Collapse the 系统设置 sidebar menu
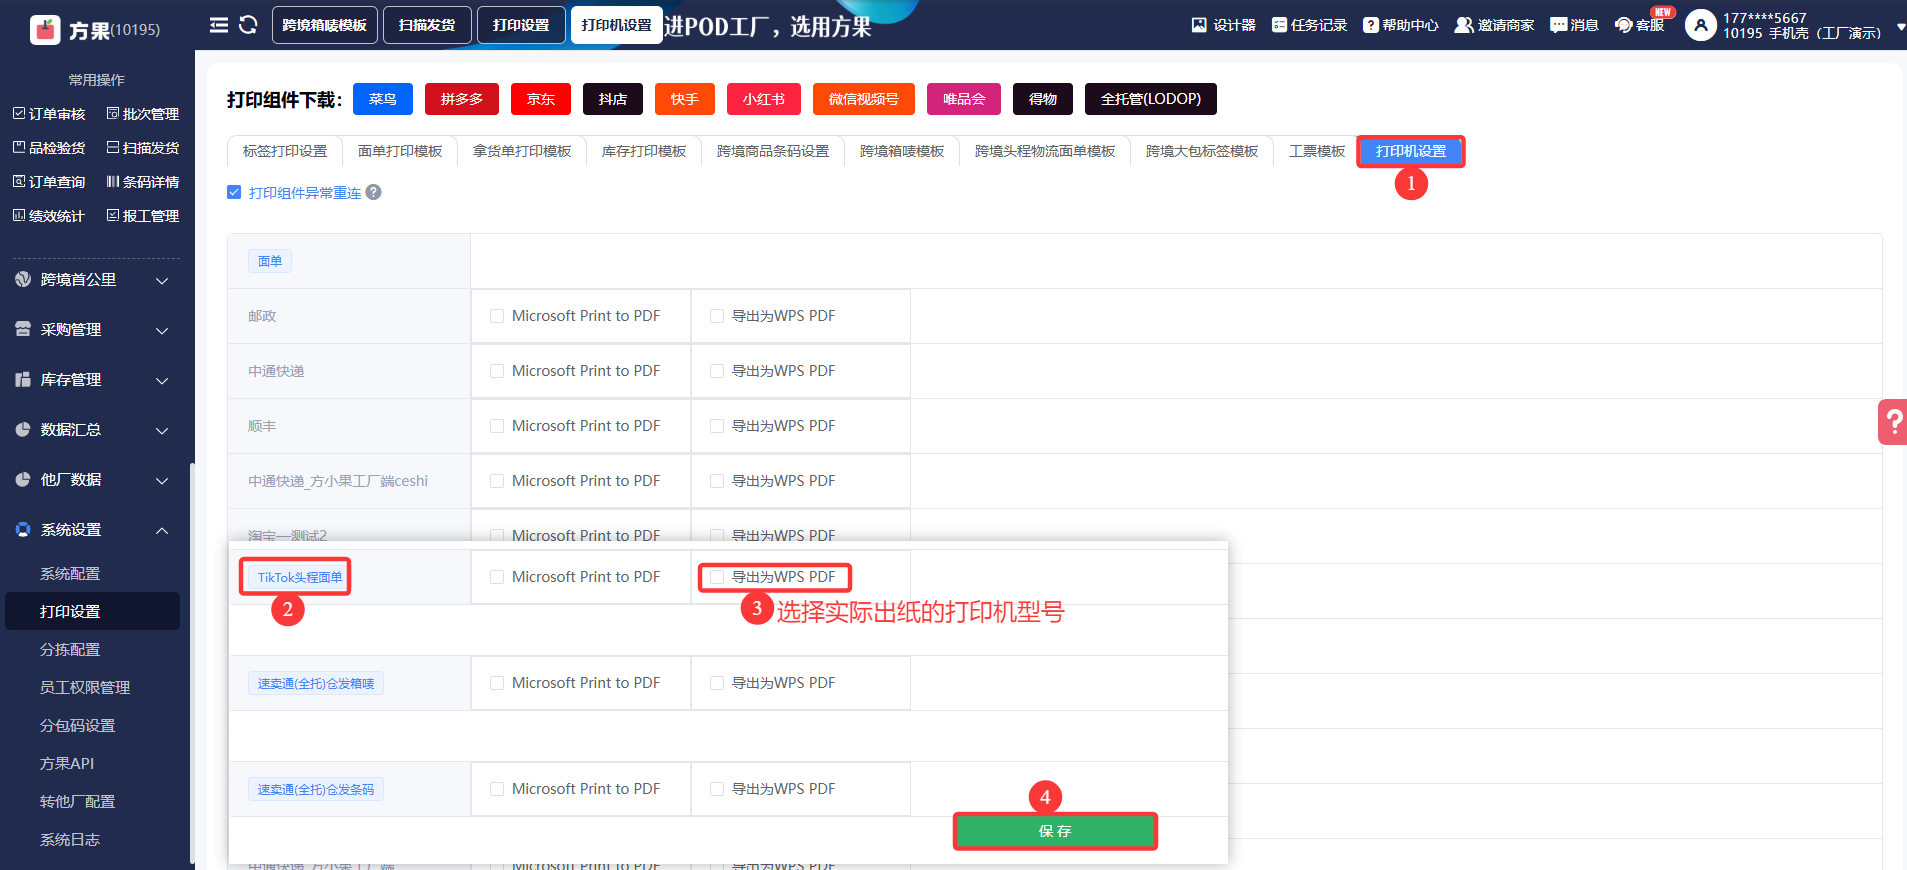The height and width of the screenshot is (870, 1907). (x=92, y=530)
